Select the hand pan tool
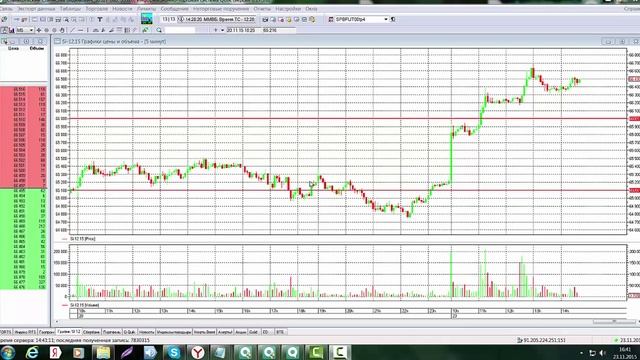 62,30
